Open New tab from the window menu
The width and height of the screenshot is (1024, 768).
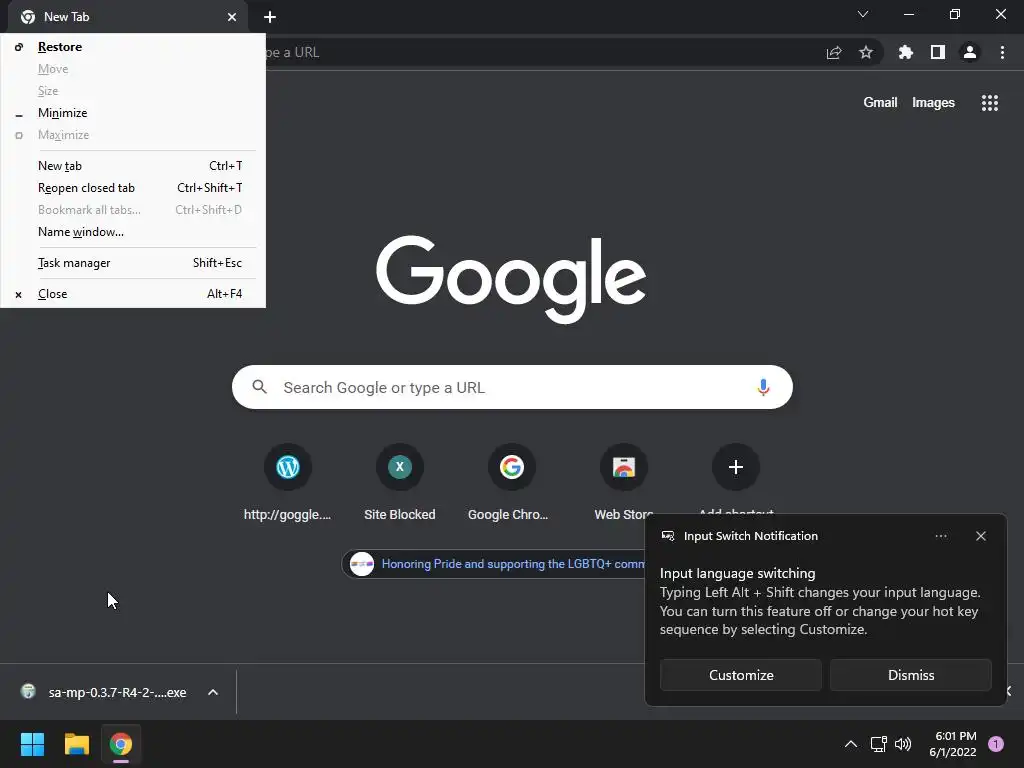pos(133,166)
